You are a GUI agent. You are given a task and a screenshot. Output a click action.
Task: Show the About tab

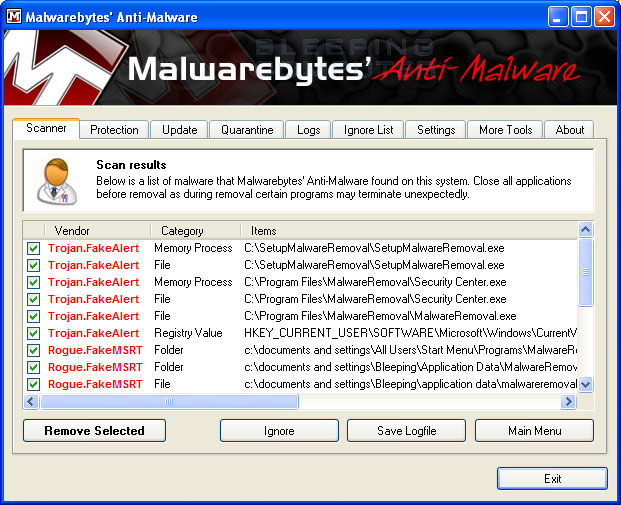(x=570, y=130)
